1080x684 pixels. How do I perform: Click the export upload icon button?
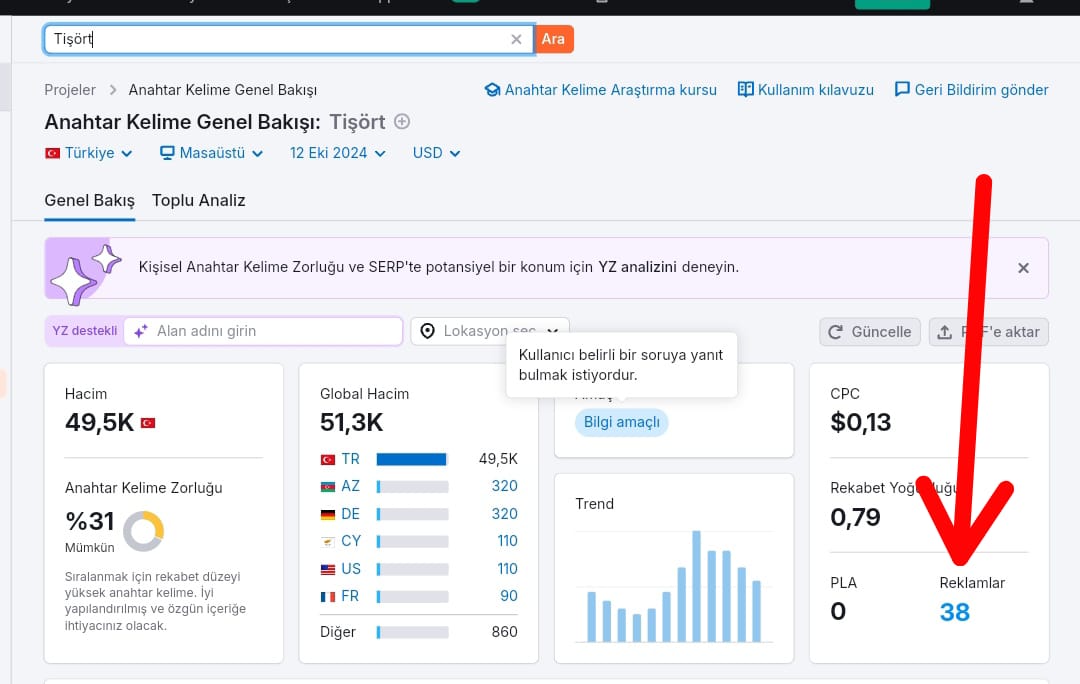coord(988,332)
